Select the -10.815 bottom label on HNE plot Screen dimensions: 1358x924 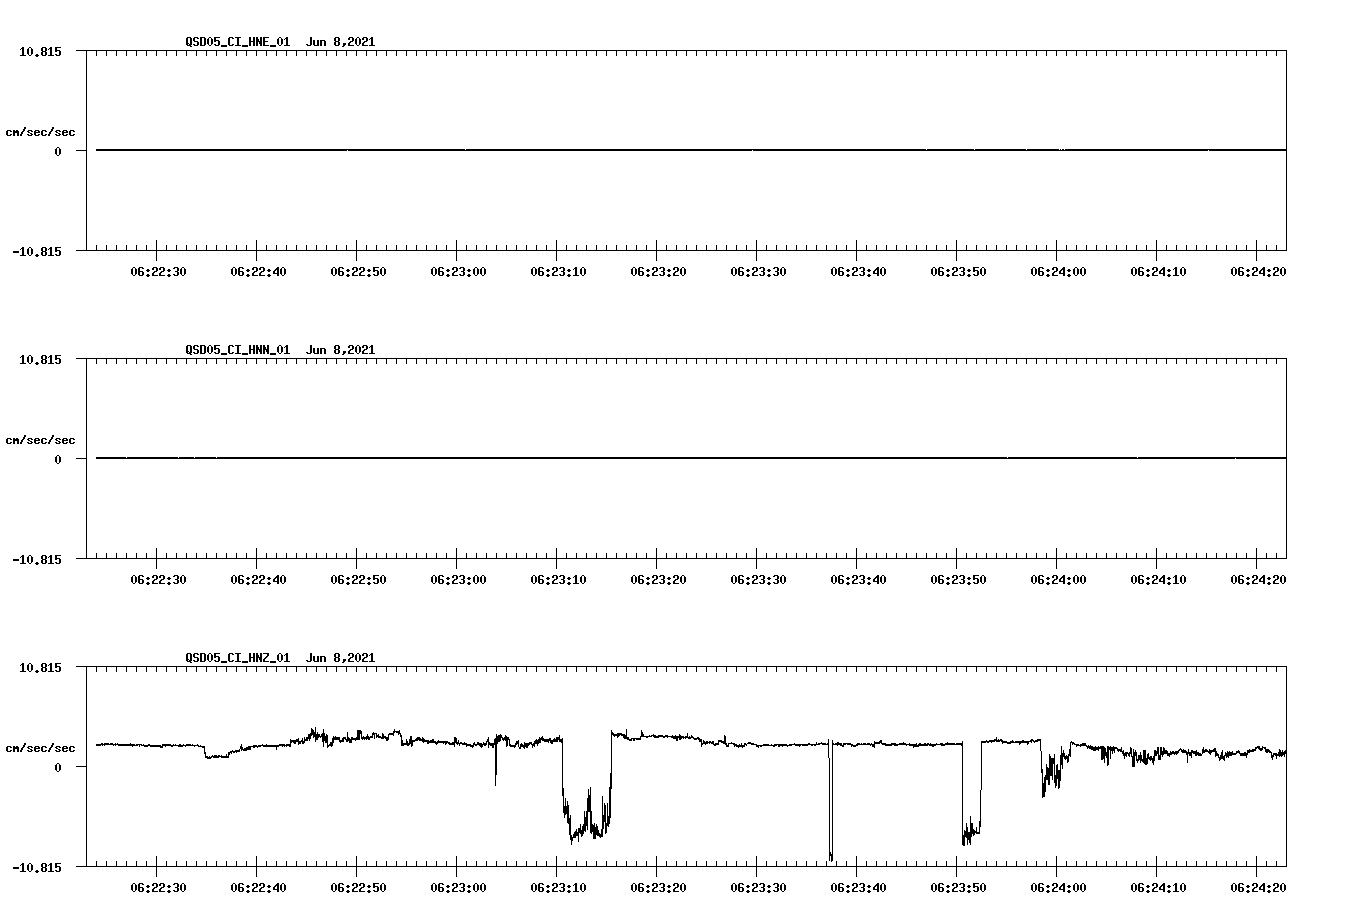[37, 252]
